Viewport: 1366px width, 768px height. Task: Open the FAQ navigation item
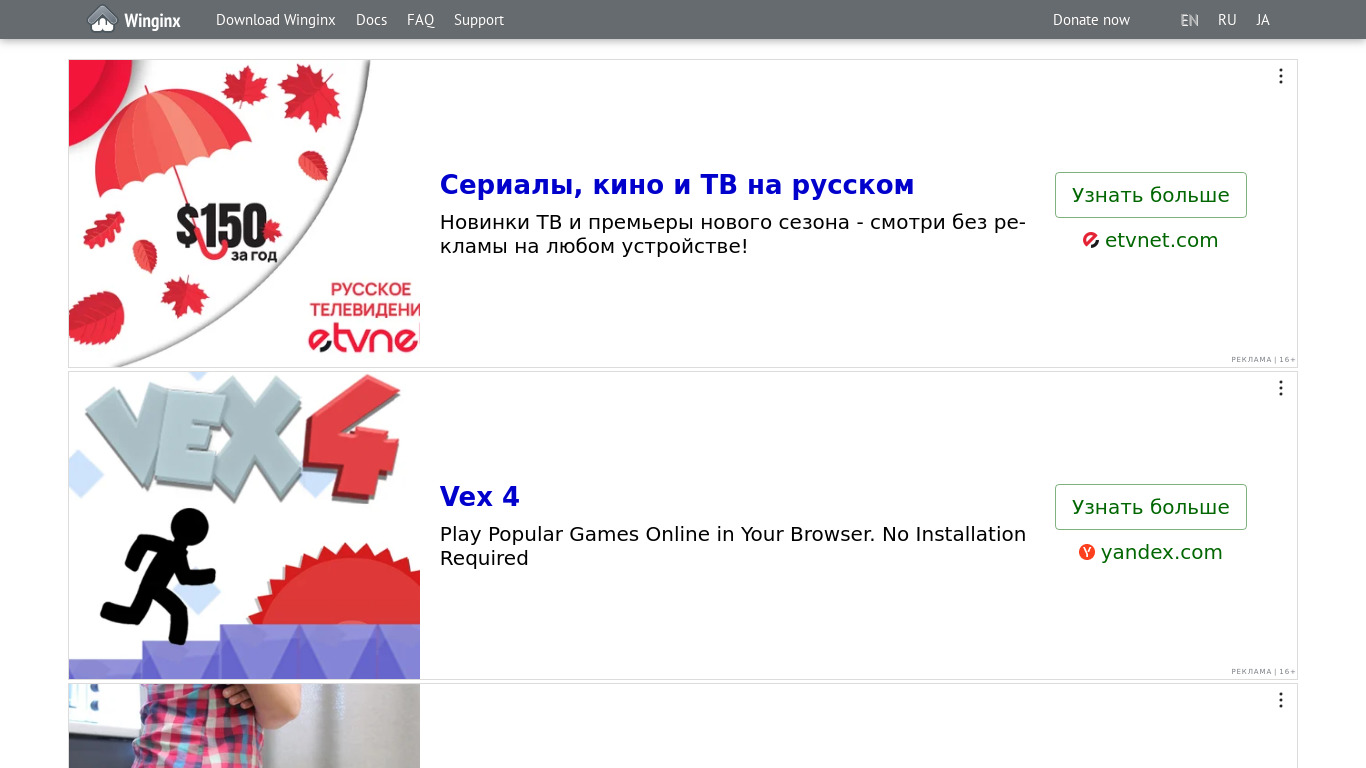coord(421,20)
